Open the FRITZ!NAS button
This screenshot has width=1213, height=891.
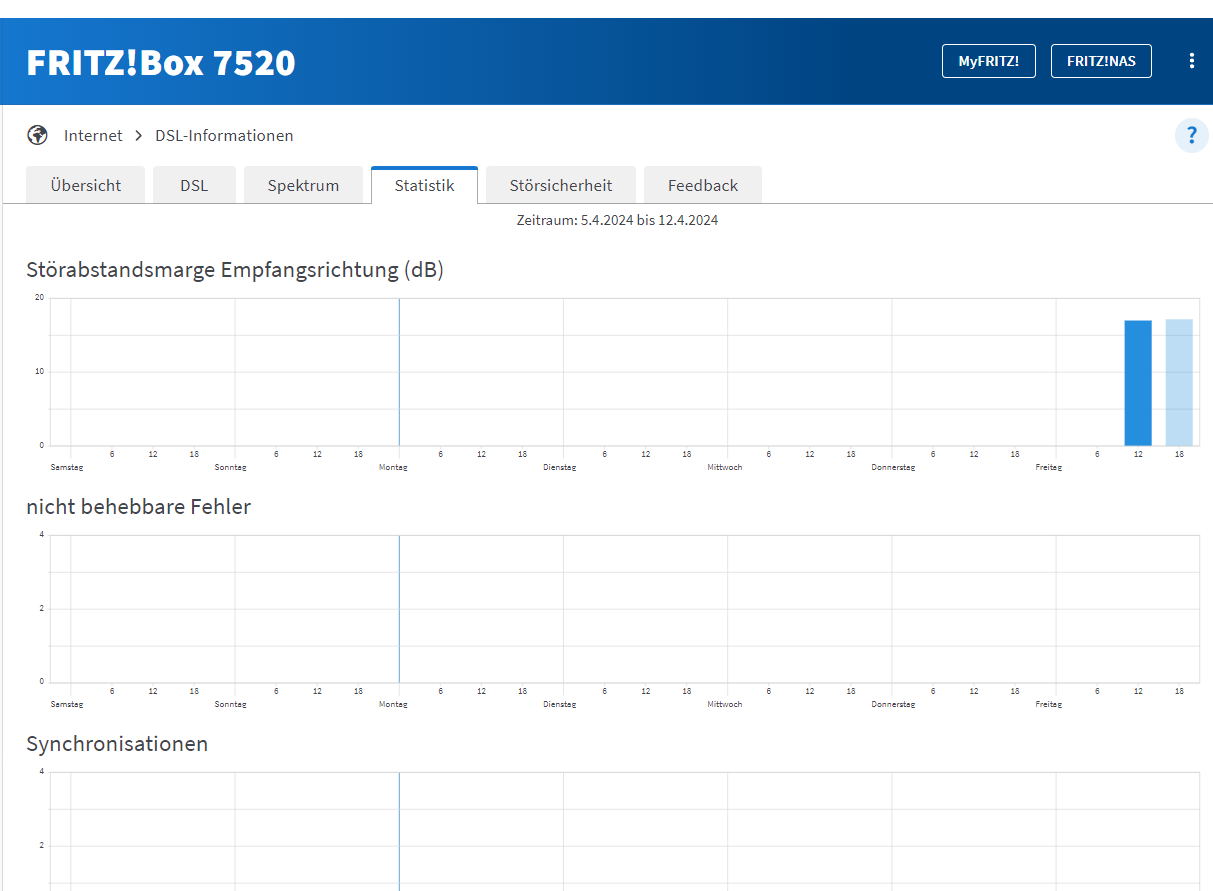point(1101,61)
